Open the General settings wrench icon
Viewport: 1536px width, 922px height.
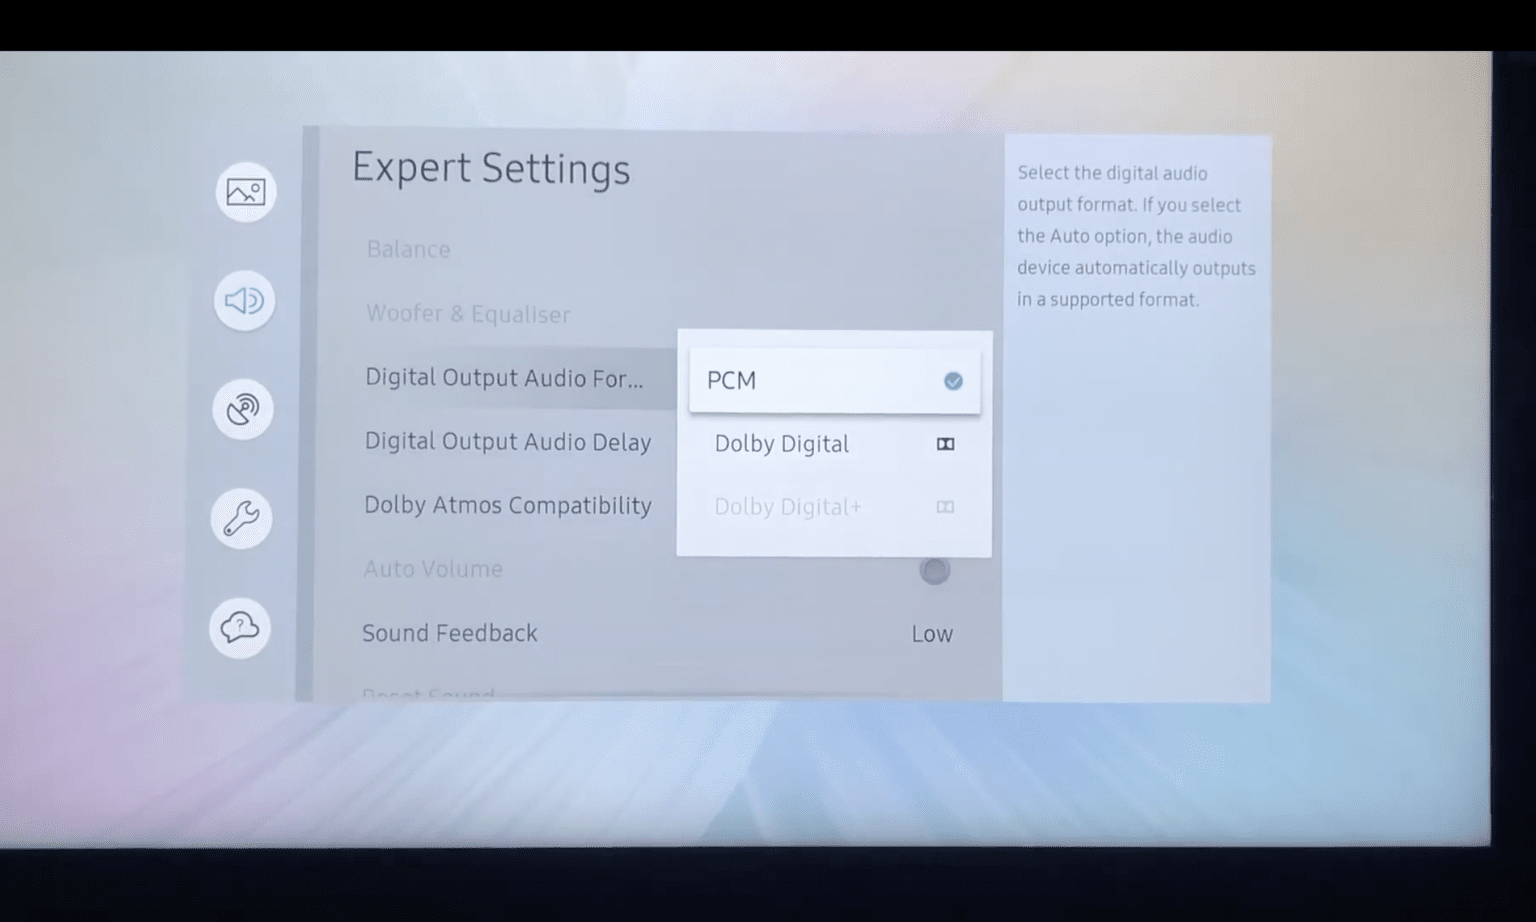click(241, 518)
